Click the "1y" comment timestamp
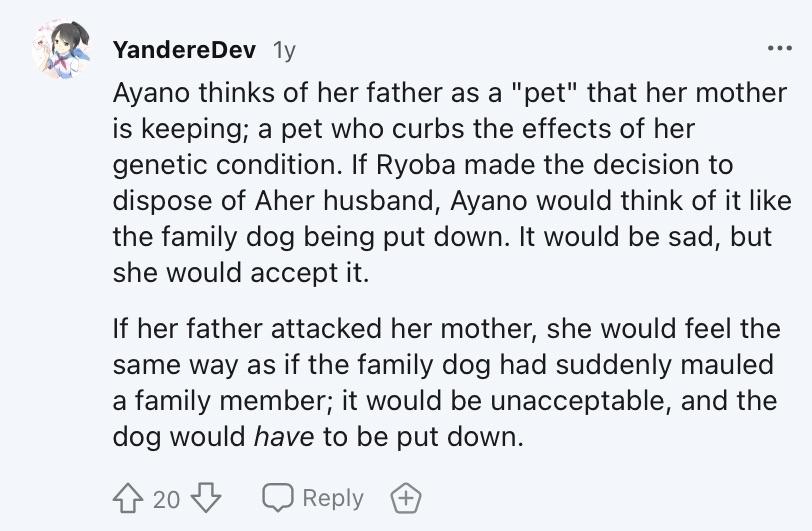Screen dimensions: 812x531 pos(283,49)
